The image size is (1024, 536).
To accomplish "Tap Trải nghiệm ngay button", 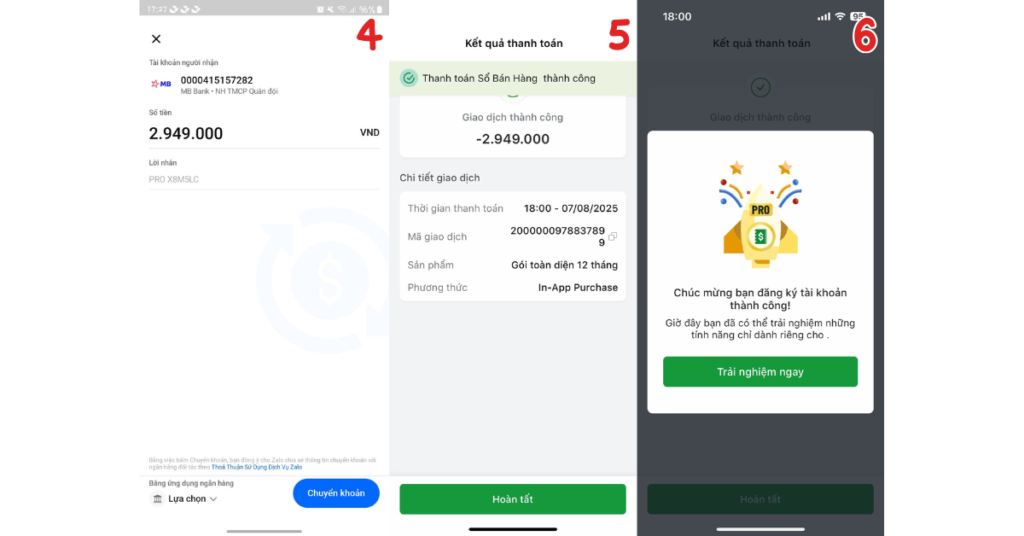I will (760, 372).
